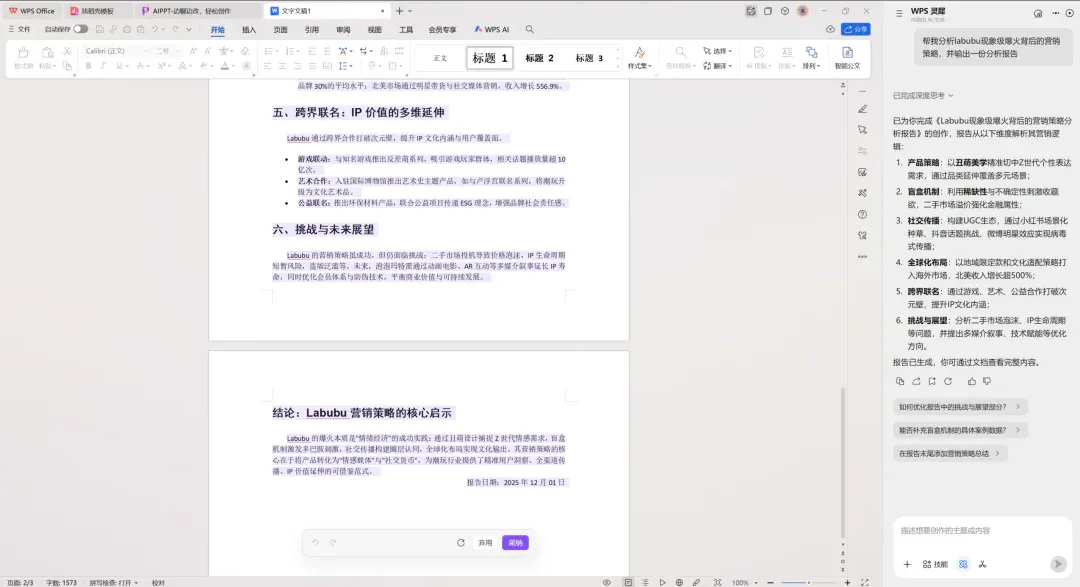Click the plus attachment icon in prompt box
Screen dimensions: 1080x587
[907, 564]
